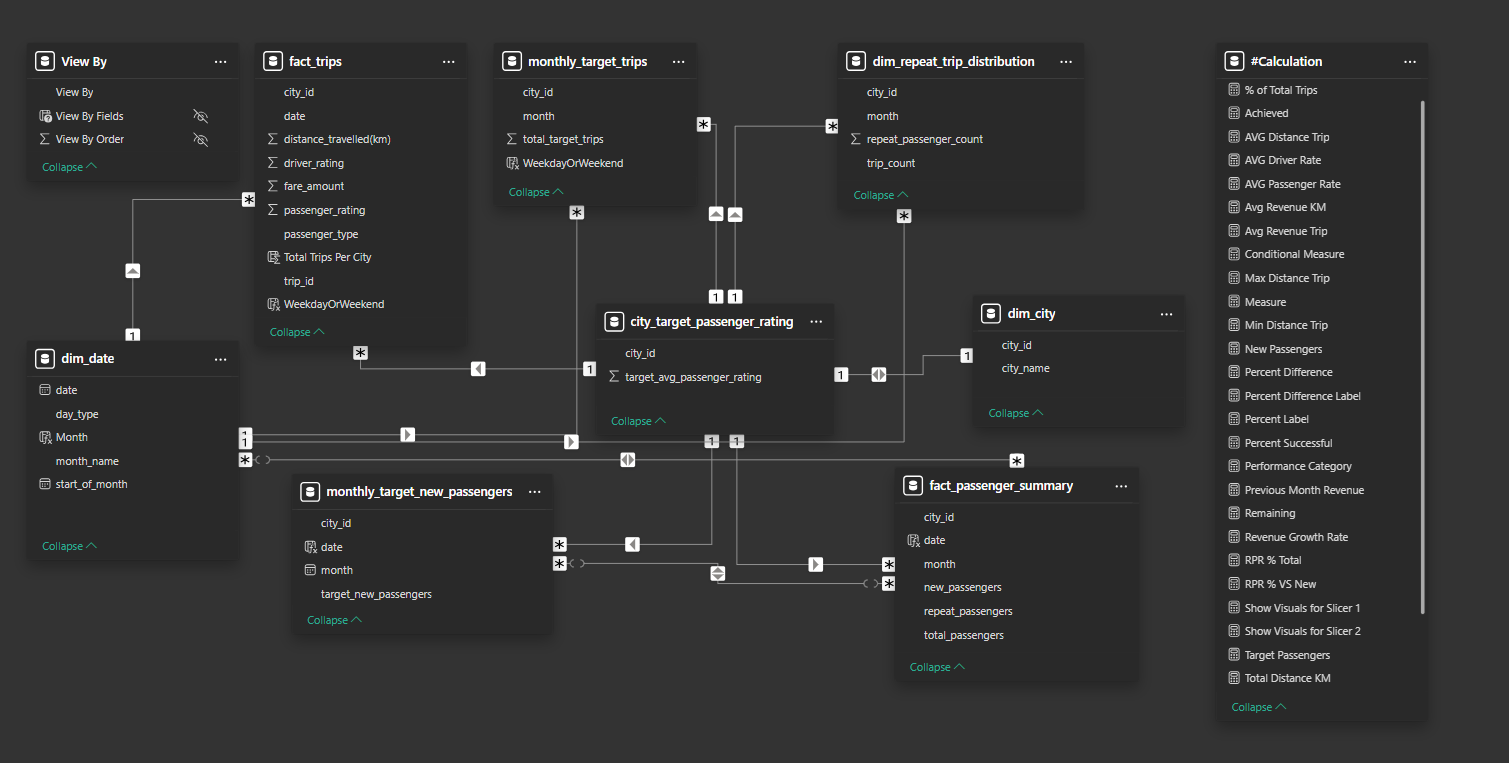Click the dim_city table database icon
1509x763 pixels.
[991, 313]
